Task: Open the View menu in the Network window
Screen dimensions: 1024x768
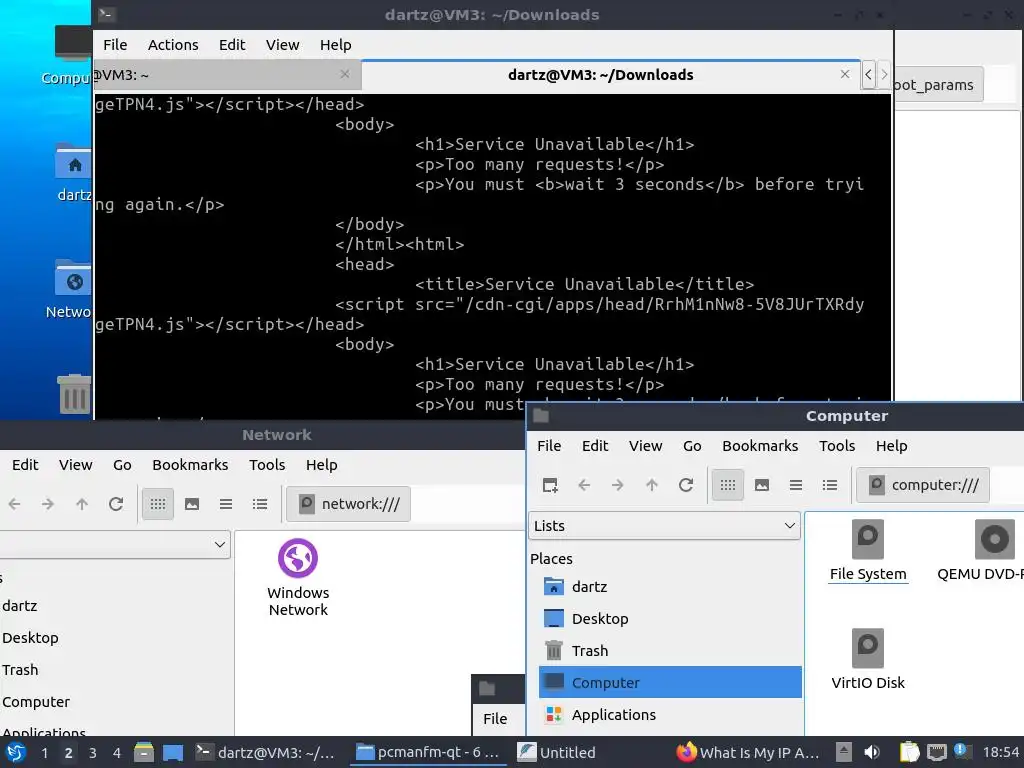Action: click(76, 465)
